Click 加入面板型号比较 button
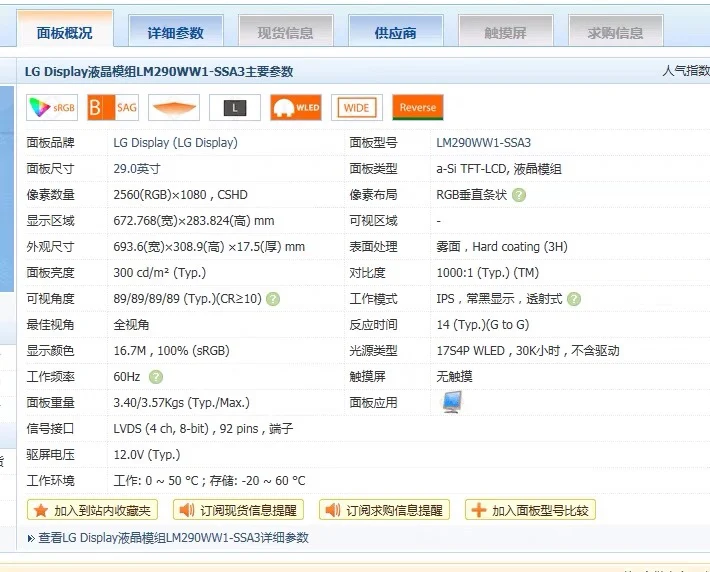Viewport: 710px width, 572px height. point(530,510)
